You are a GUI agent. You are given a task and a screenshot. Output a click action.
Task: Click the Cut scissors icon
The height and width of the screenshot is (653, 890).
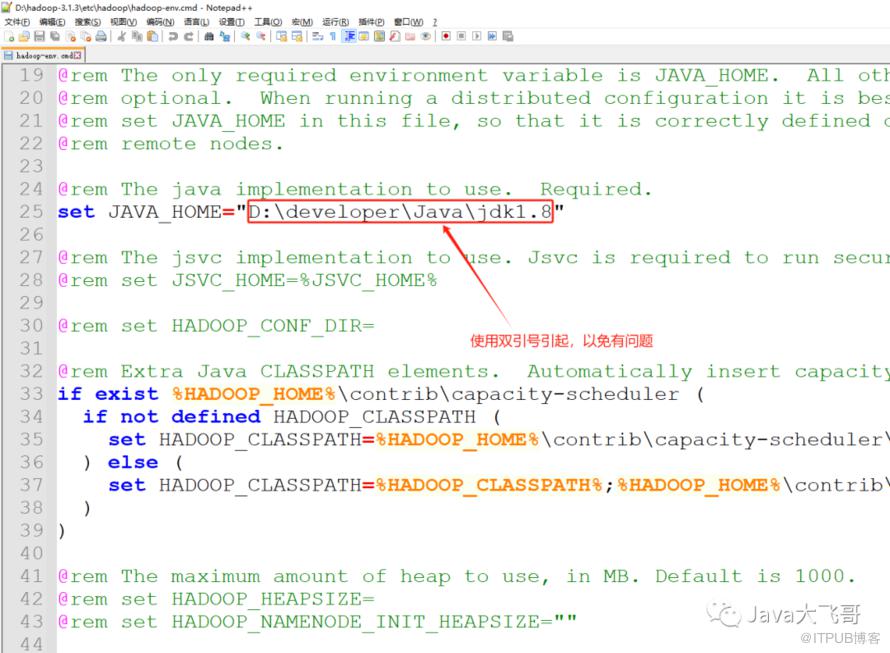click(121, 37)
